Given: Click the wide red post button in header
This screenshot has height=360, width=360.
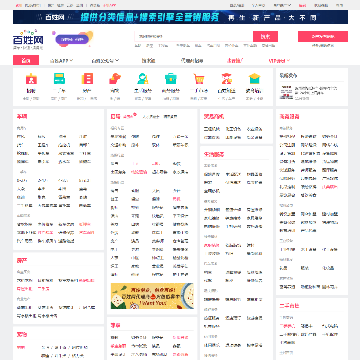Looking at the screenshot, I should click(x=323, y=36).
